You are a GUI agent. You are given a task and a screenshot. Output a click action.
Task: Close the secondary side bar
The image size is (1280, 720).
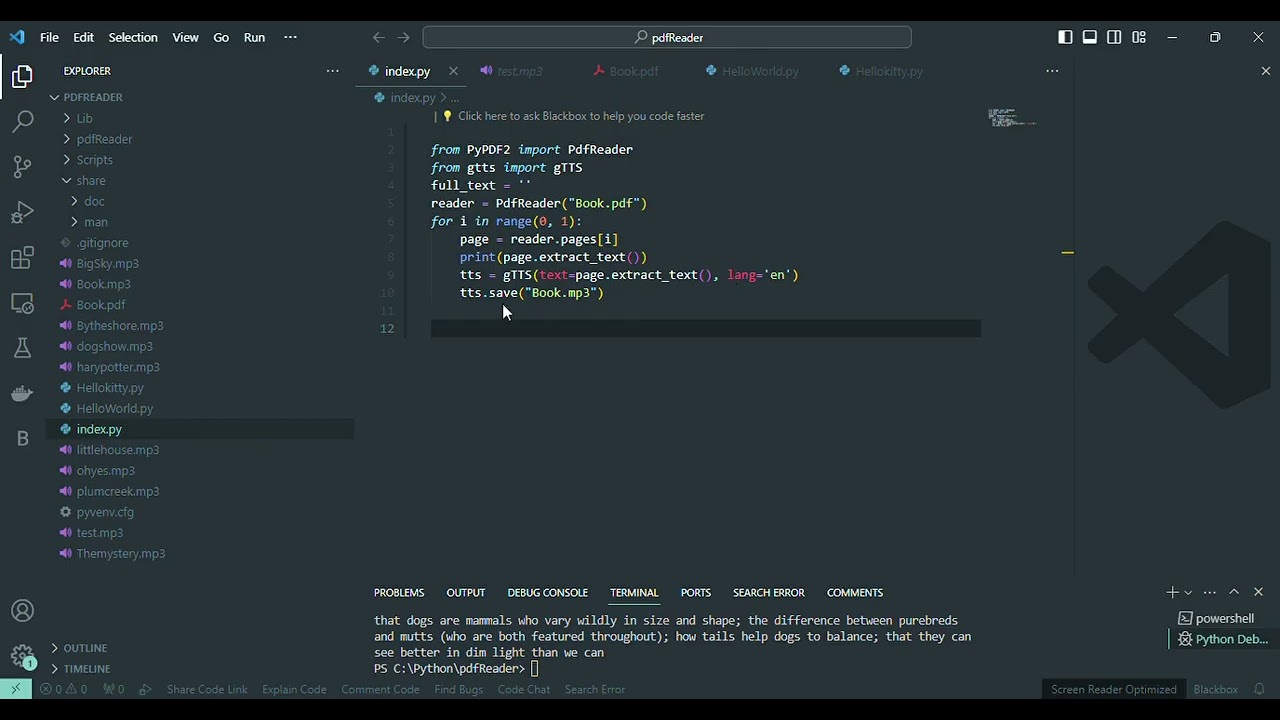tap(1266, 71)
